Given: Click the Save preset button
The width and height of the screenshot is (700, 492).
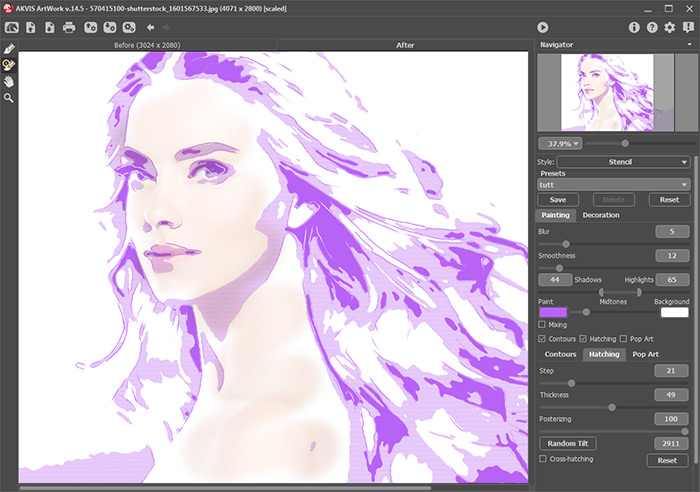Looking at the screenshot, I should [558, 200].
